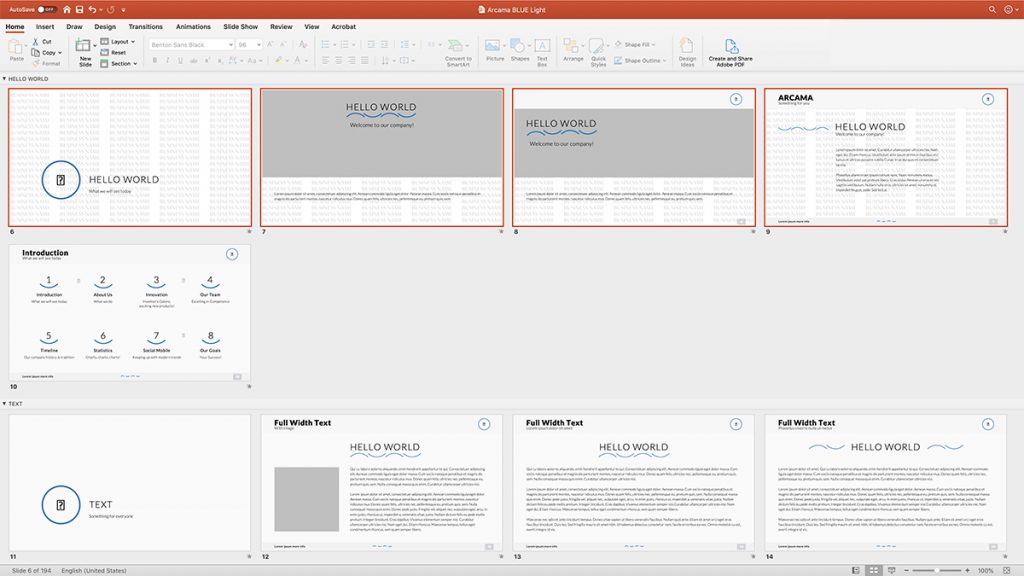Open the Animations ribbon tab

[x=194, y=26]
